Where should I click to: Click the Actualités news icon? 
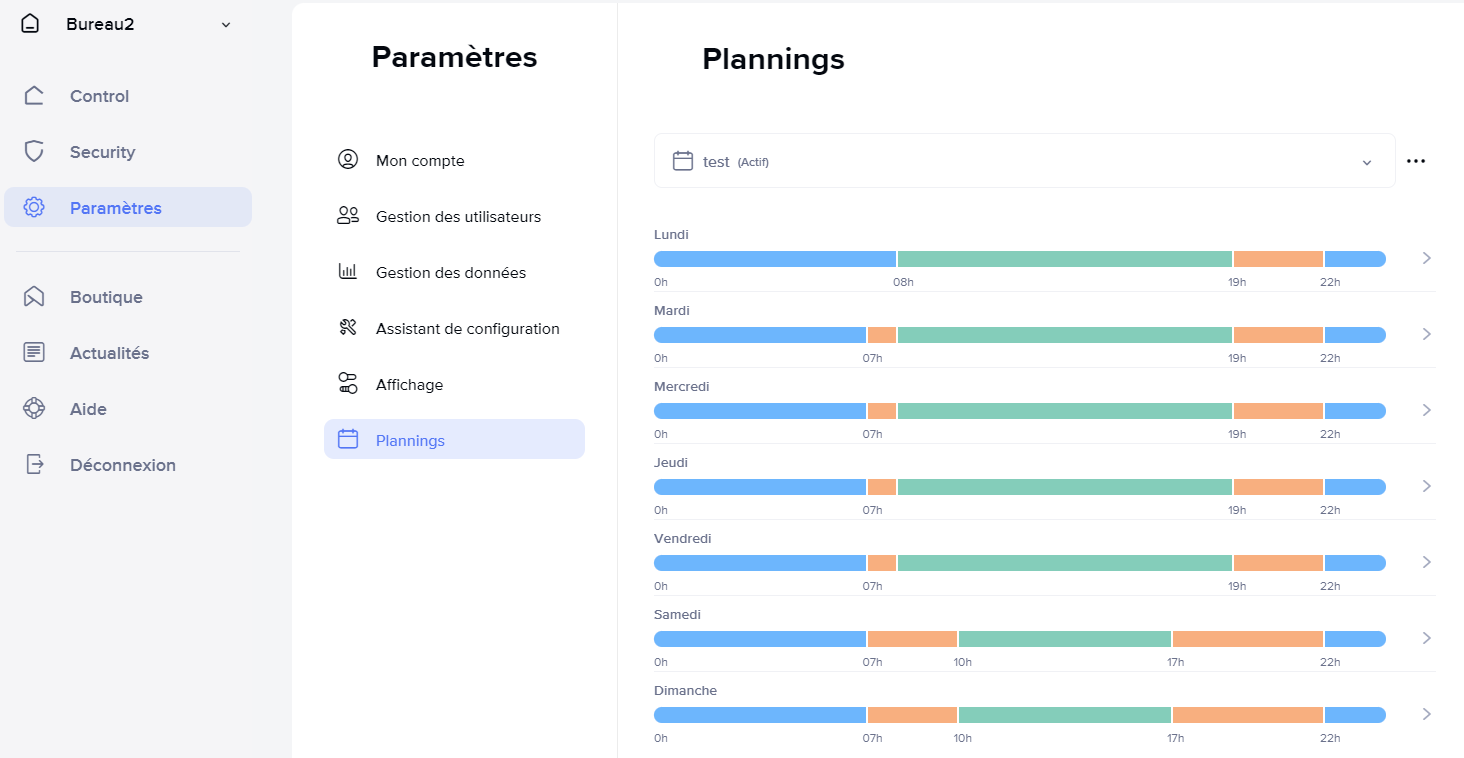(34, 353)
